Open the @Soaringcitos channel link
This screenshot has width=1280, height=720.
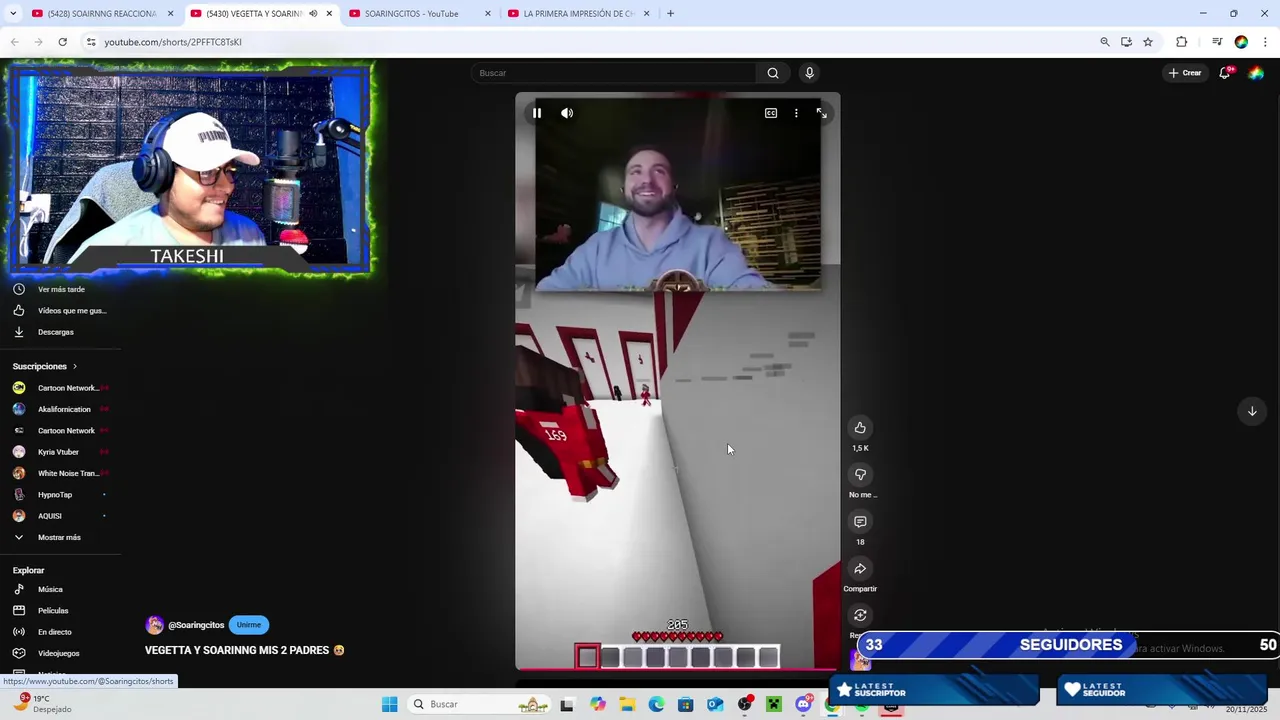click(196, 625)
